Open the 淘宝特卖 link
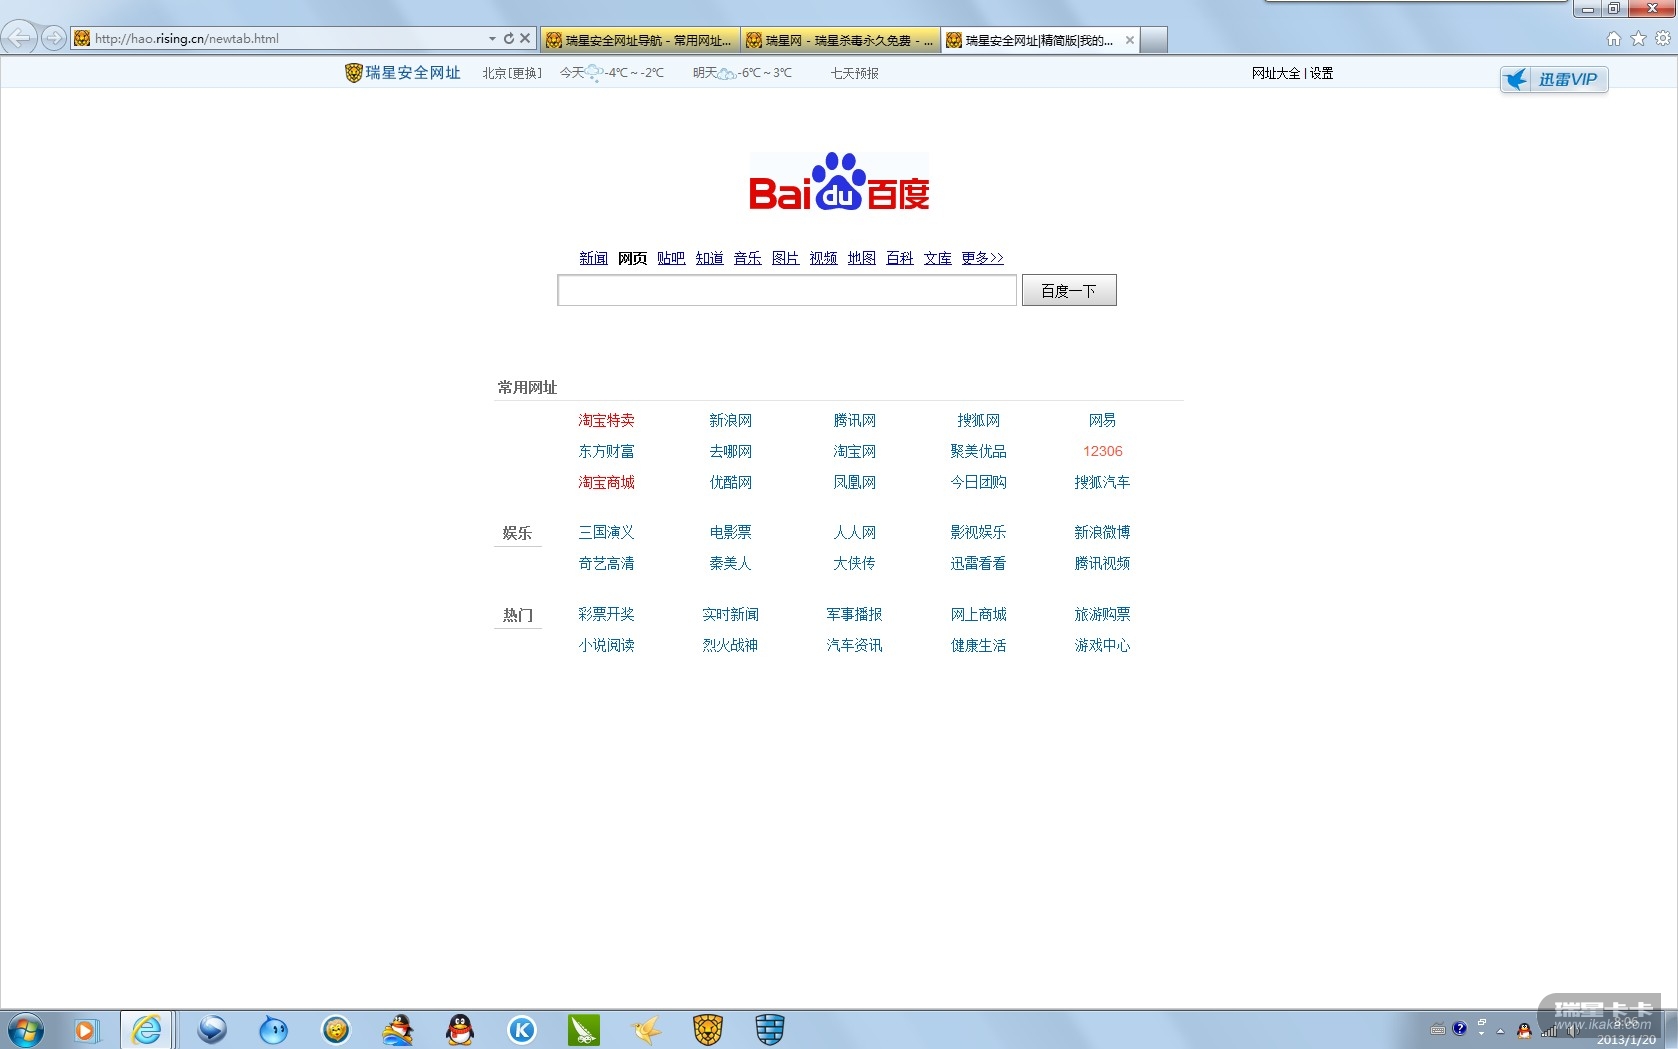The image size is (1678, 1049). point(606,420)
